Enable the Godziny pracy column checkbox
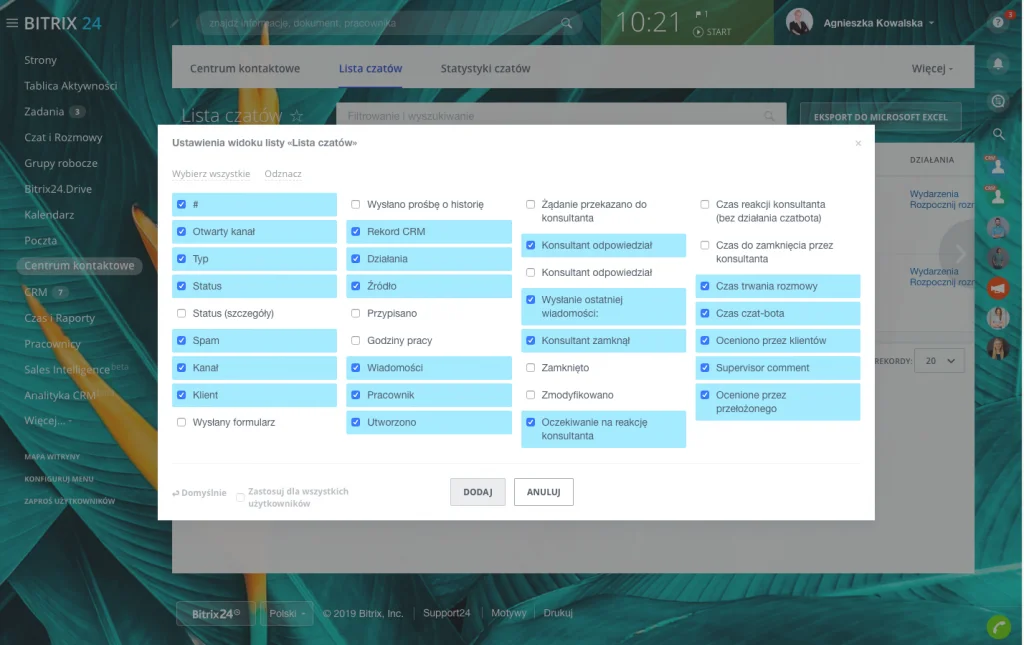This screenshot has height=645, width=1024. (356, 341)
